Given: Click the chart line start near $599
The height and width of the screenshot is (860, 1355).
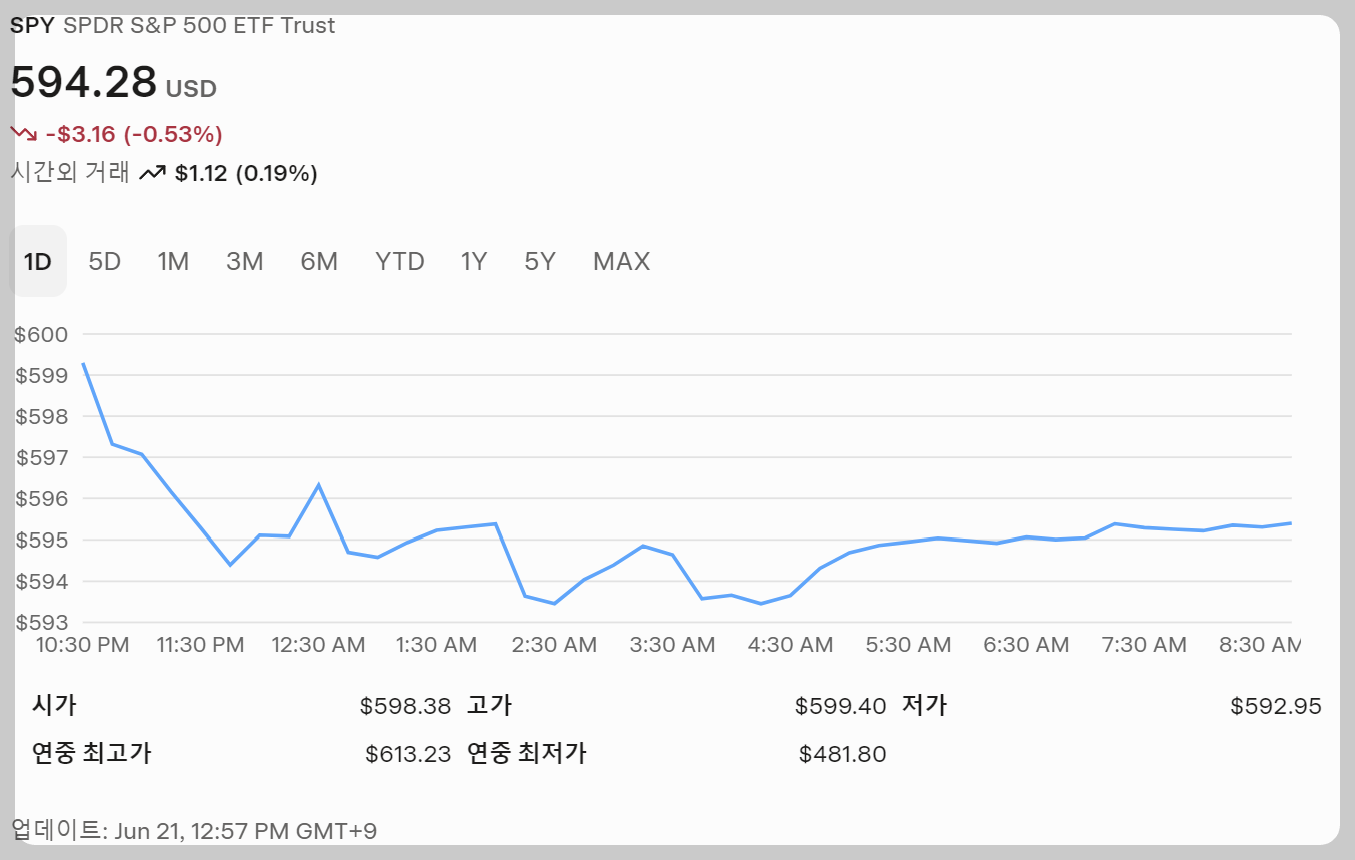Looking at the screenshot, I should tap(83, 364).
